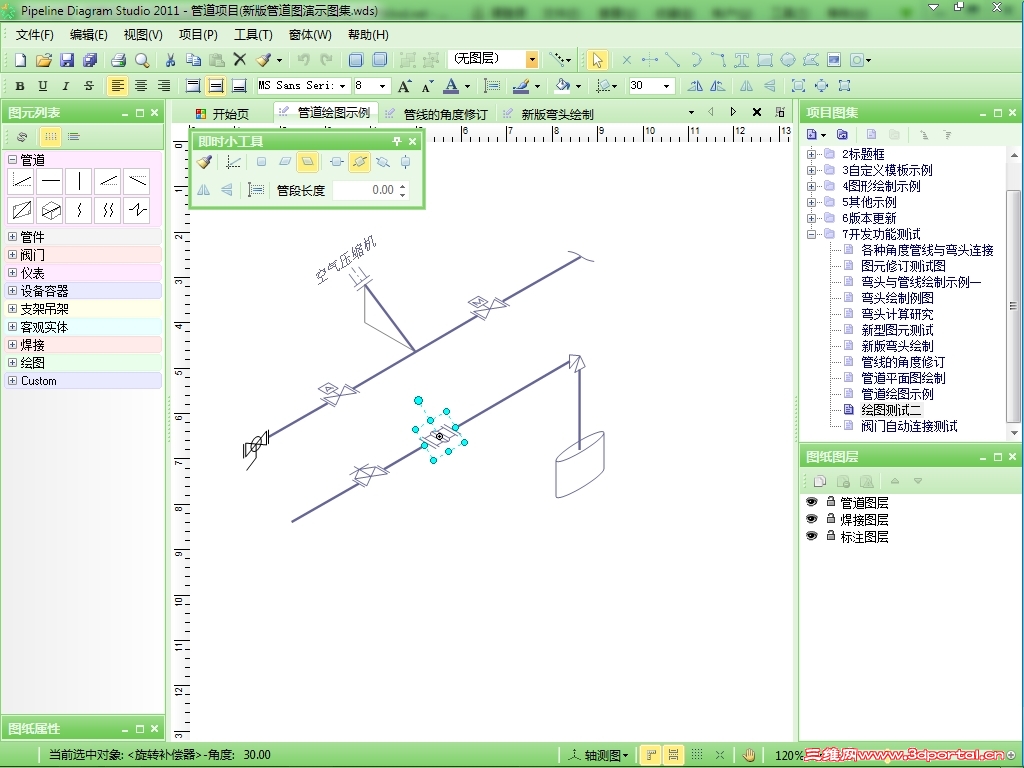Open the angle value 30 dropdown

click(666, 86)
